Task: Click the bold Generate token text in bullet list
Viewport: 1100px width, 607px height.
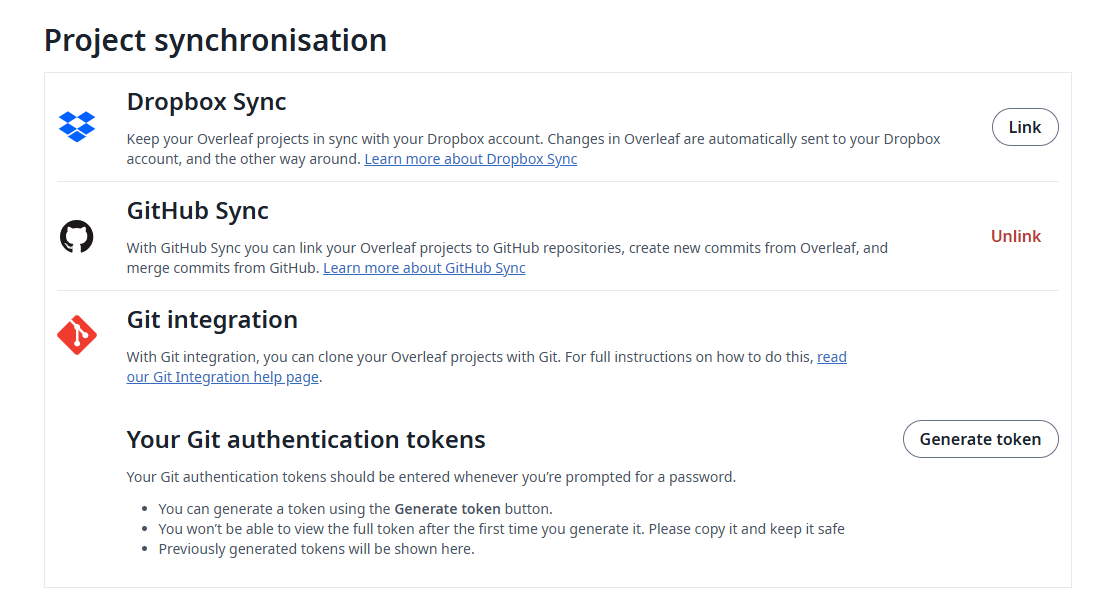Action: (448, 509)
